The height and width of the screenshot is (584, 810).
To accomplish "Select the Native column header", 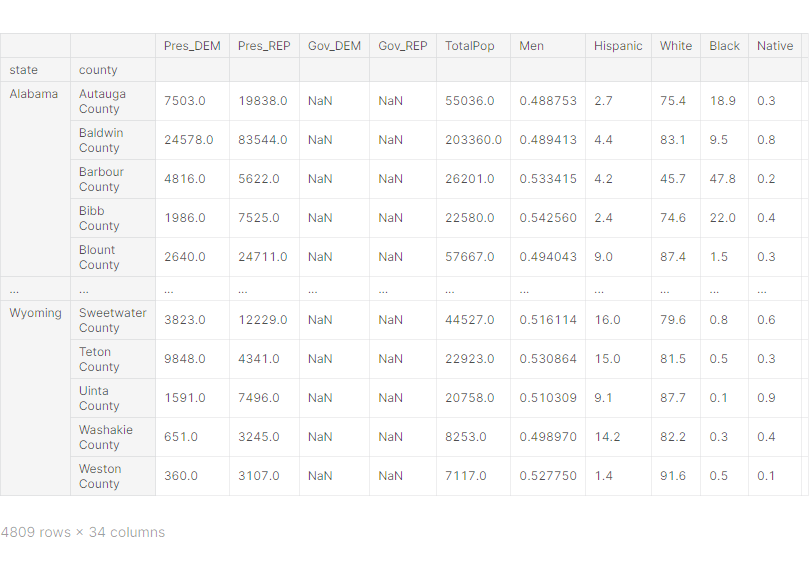I will [775, 46].
